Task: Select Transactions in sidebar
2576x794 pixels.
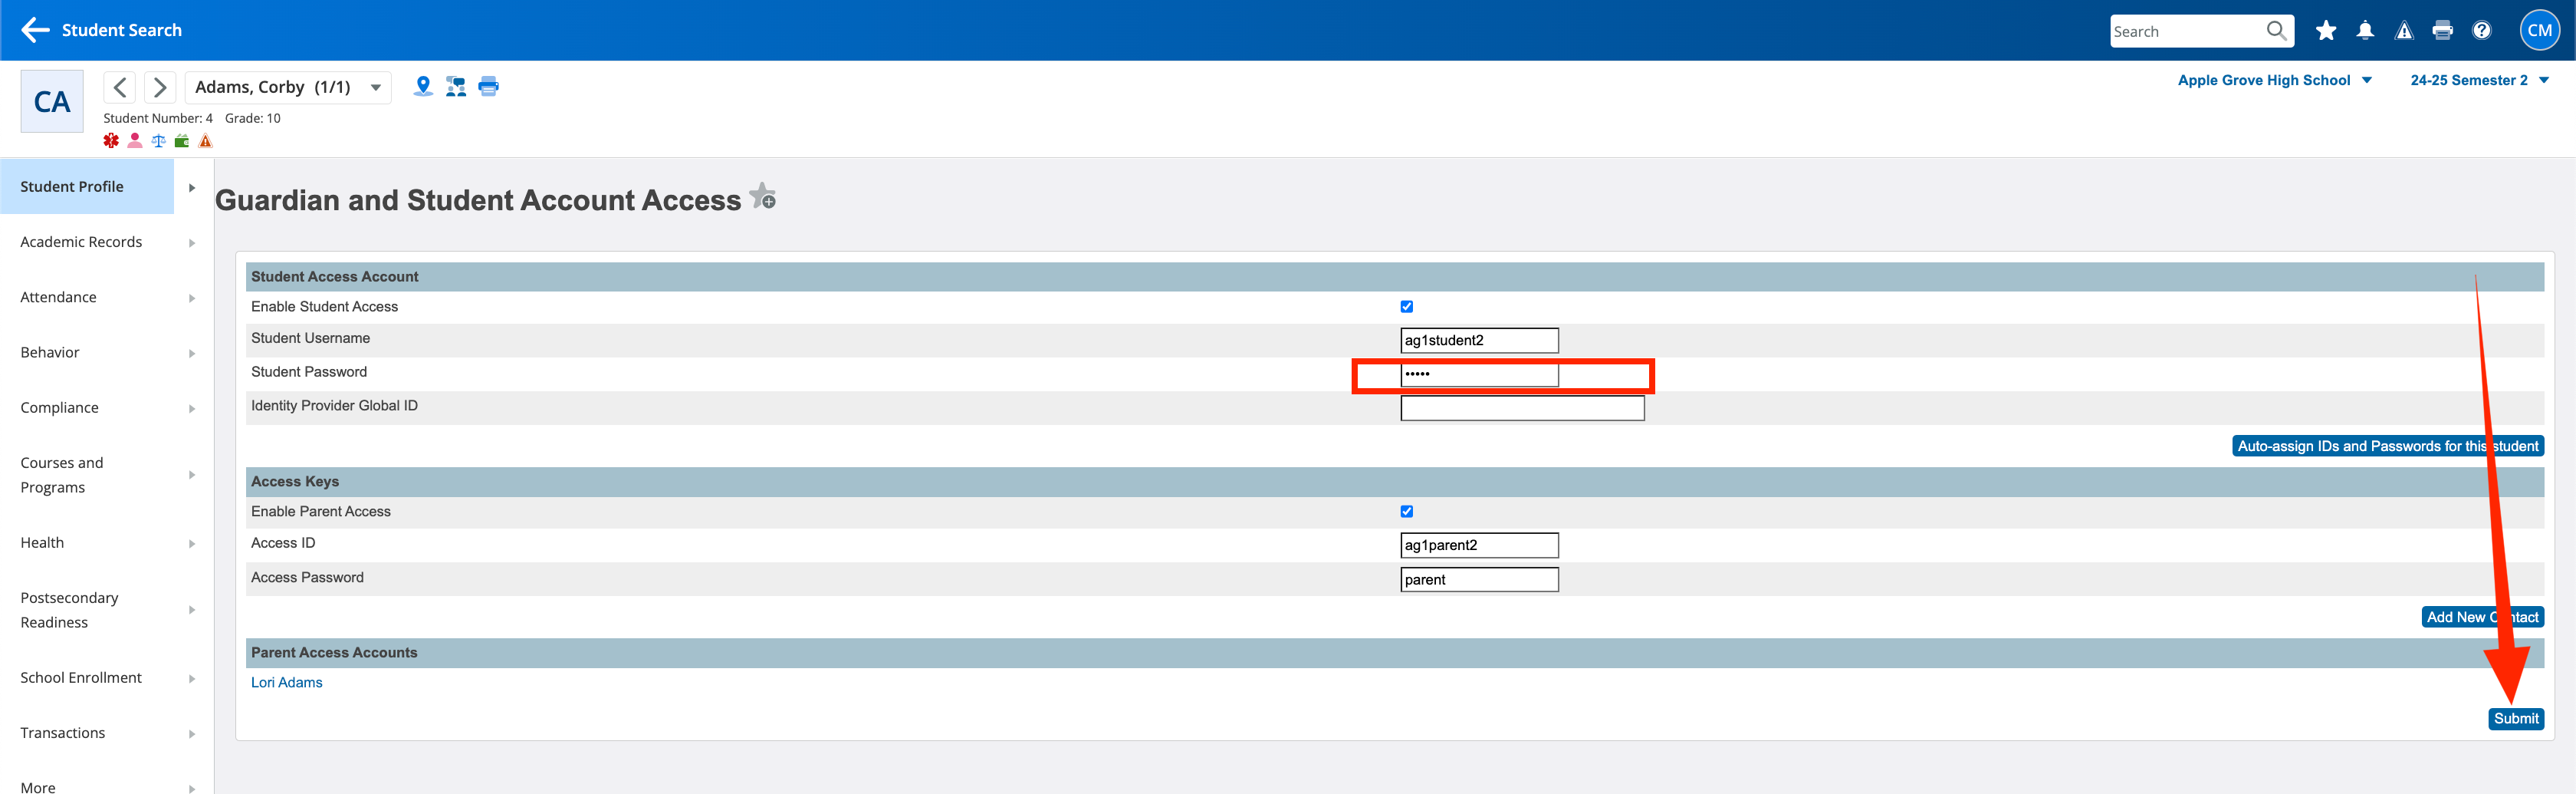Action: coord(62,732)
